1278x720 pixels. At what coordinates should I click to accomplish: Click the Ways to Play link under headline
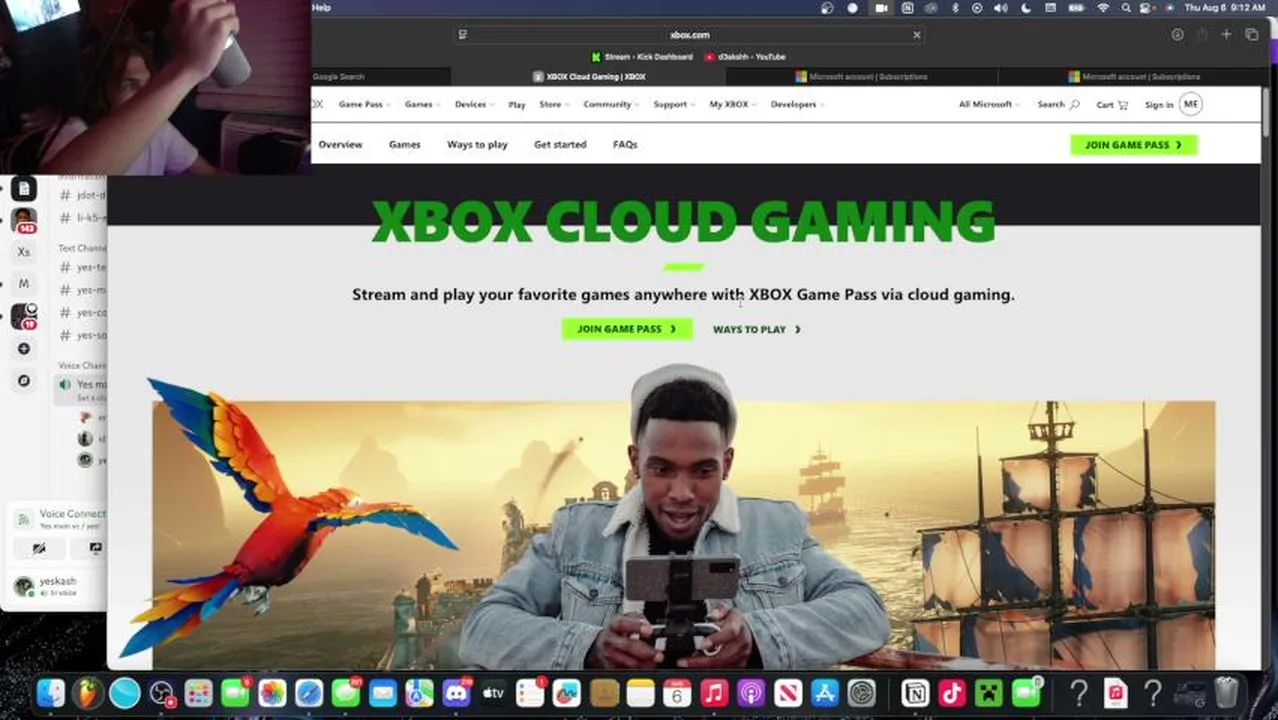pos(757,329)
